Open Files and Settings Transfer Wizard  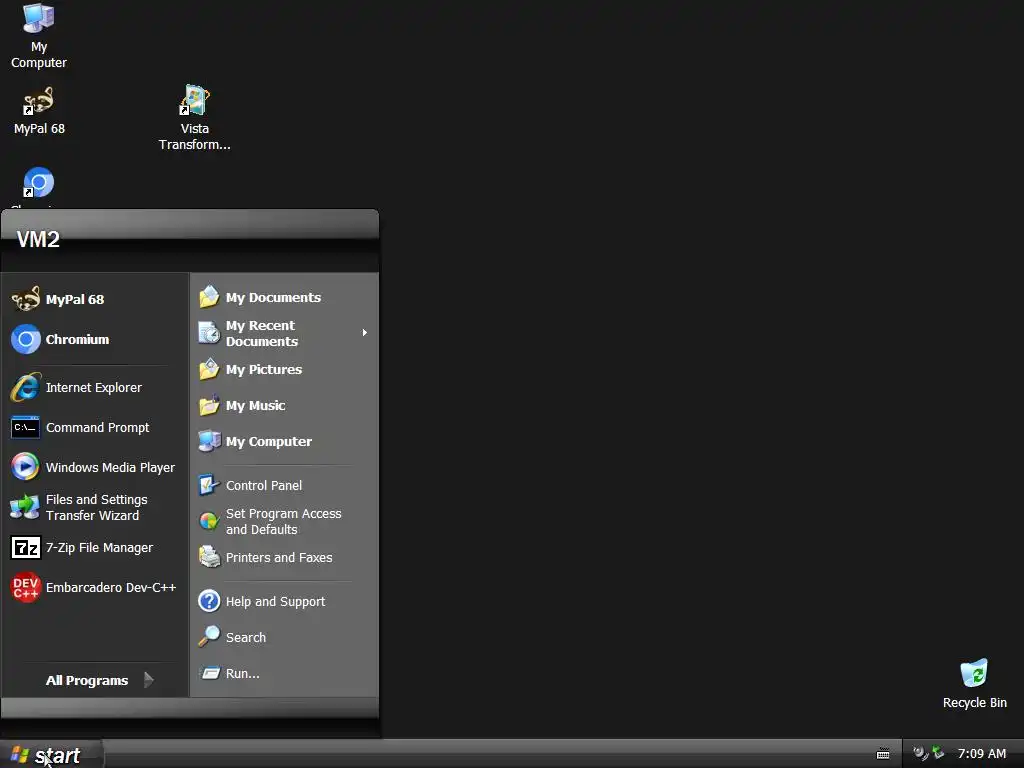(95, 507)
